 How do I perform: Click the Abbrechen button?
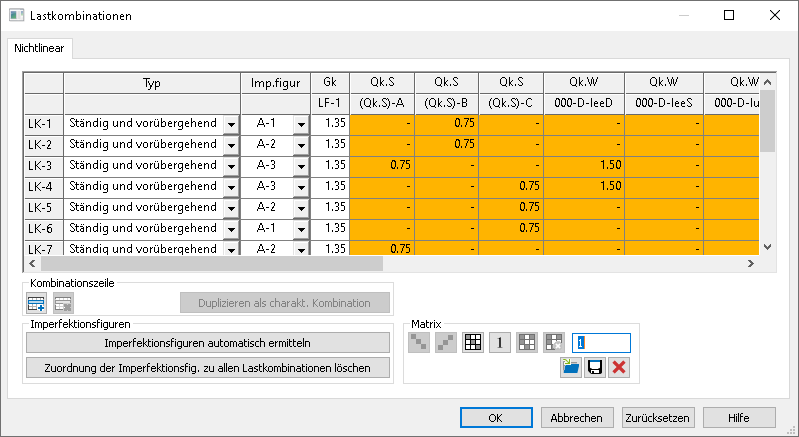point(576,418)
